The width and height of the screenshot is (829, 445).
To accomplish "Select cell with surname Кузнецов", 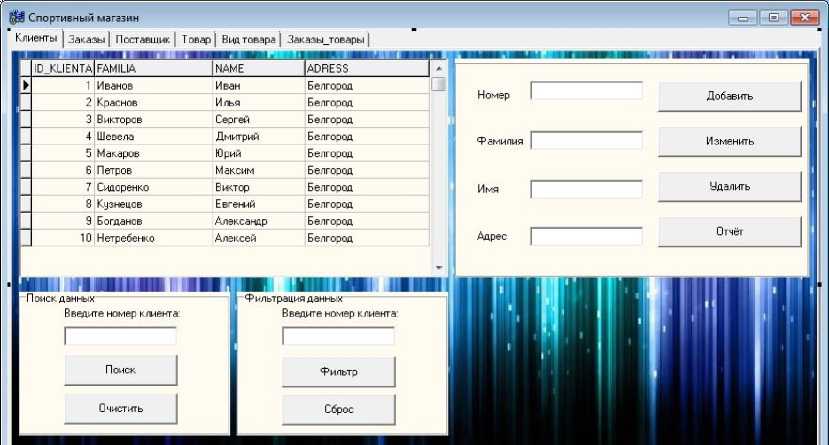I will tap(153, 204).
